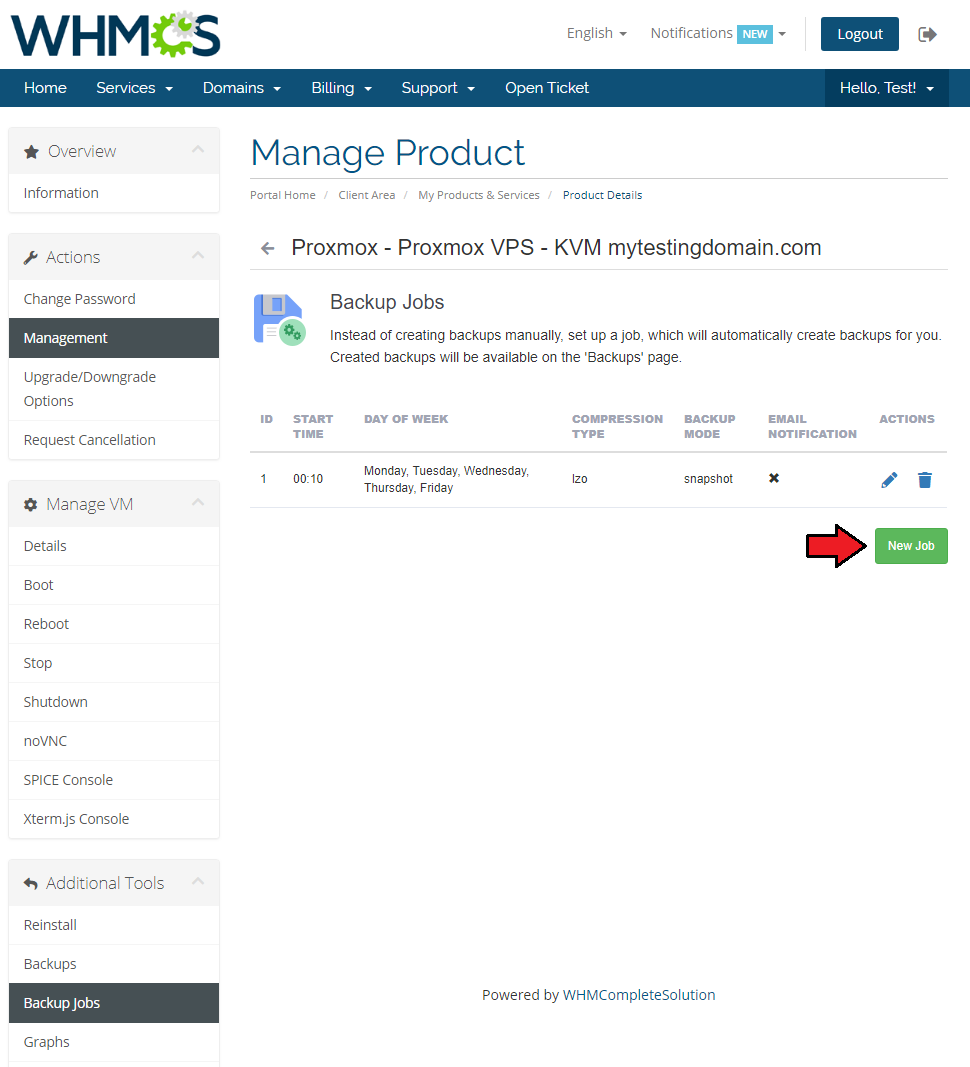970x1067 pixels.
Task: Click Reboot in Manage VM
Action: (114, 624)
